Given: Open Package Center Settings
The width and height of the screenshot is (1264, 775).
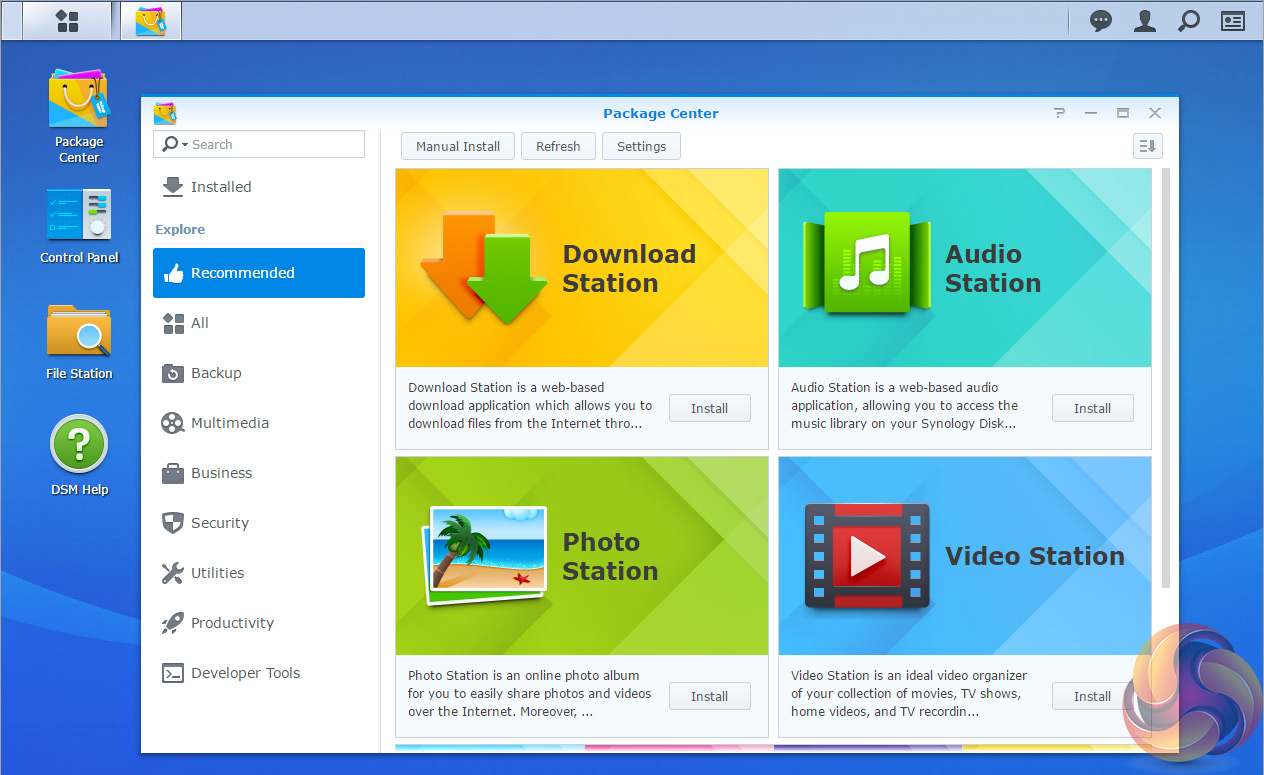Looking at the screenshot, I should [x=641, y=146].
